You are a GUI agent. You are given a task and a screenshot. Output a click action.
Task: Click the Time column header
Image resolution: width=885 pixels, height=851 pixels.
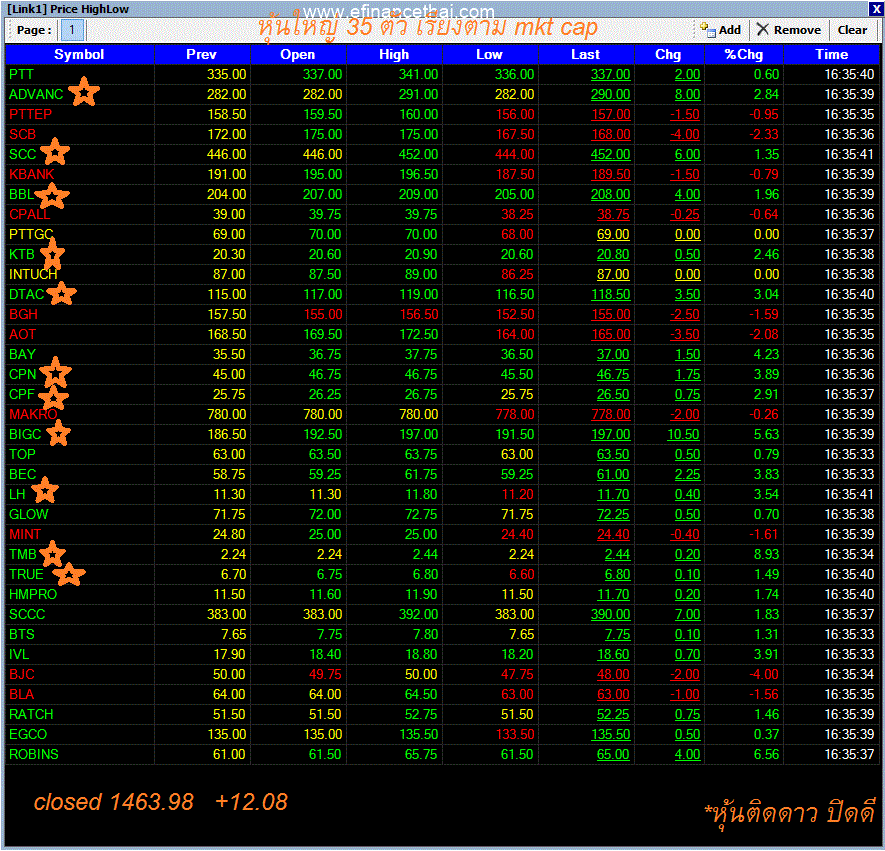point(831,54)
